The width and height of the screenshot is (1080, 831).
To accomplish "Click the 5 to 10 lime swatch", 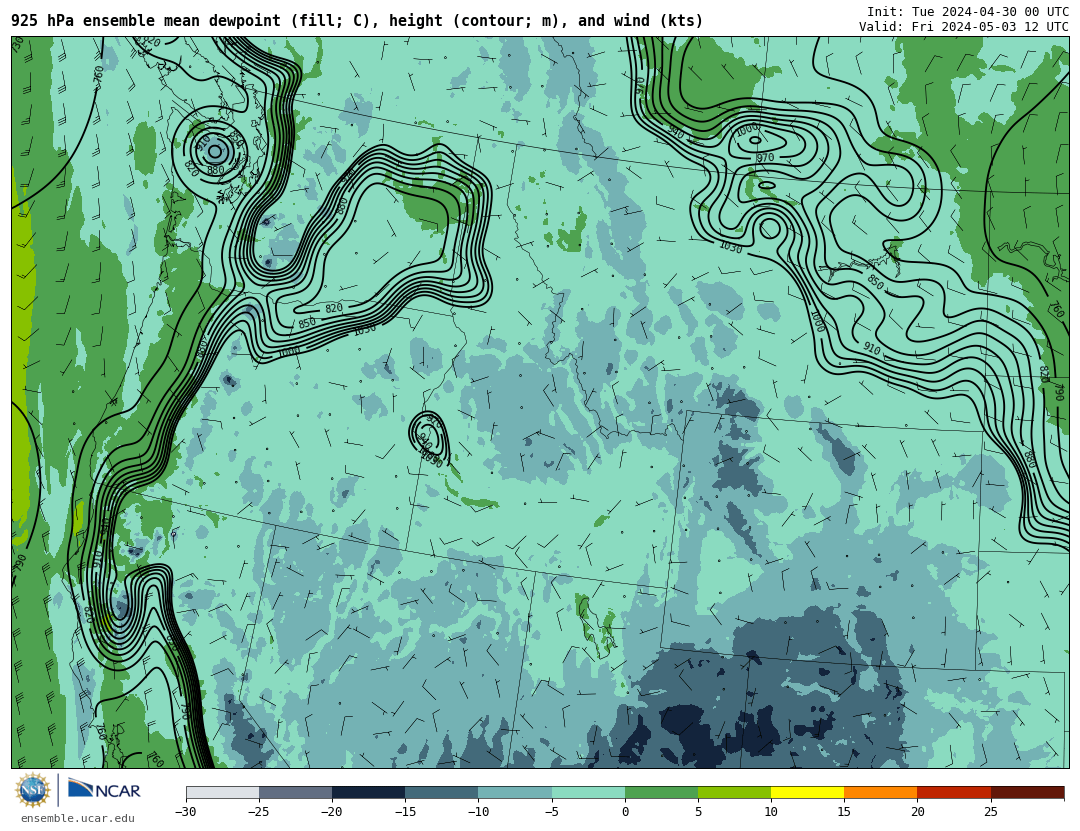I will pyautogui.click(x=734, y=792).
